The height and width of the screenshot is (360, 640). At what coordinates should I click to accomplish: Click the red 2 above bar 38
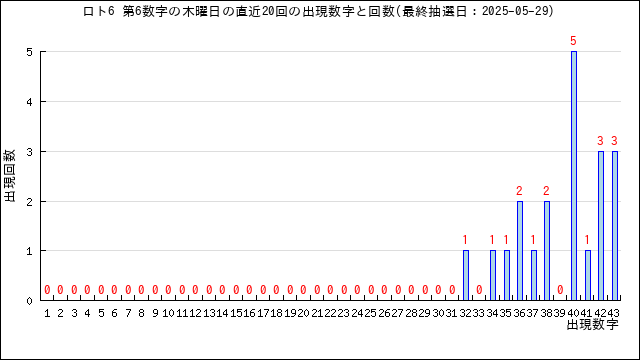(547, 191)
